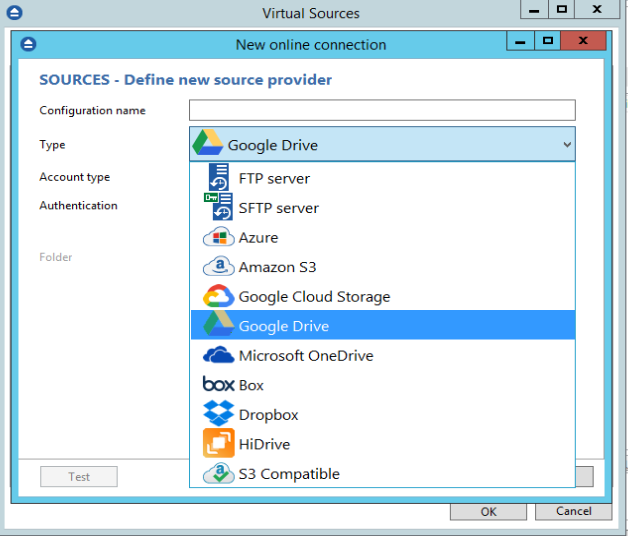Screen dimensions: 628x536
Task: Click the S3 Compatible checkmark icon
Action: click(x=219, y=474)
